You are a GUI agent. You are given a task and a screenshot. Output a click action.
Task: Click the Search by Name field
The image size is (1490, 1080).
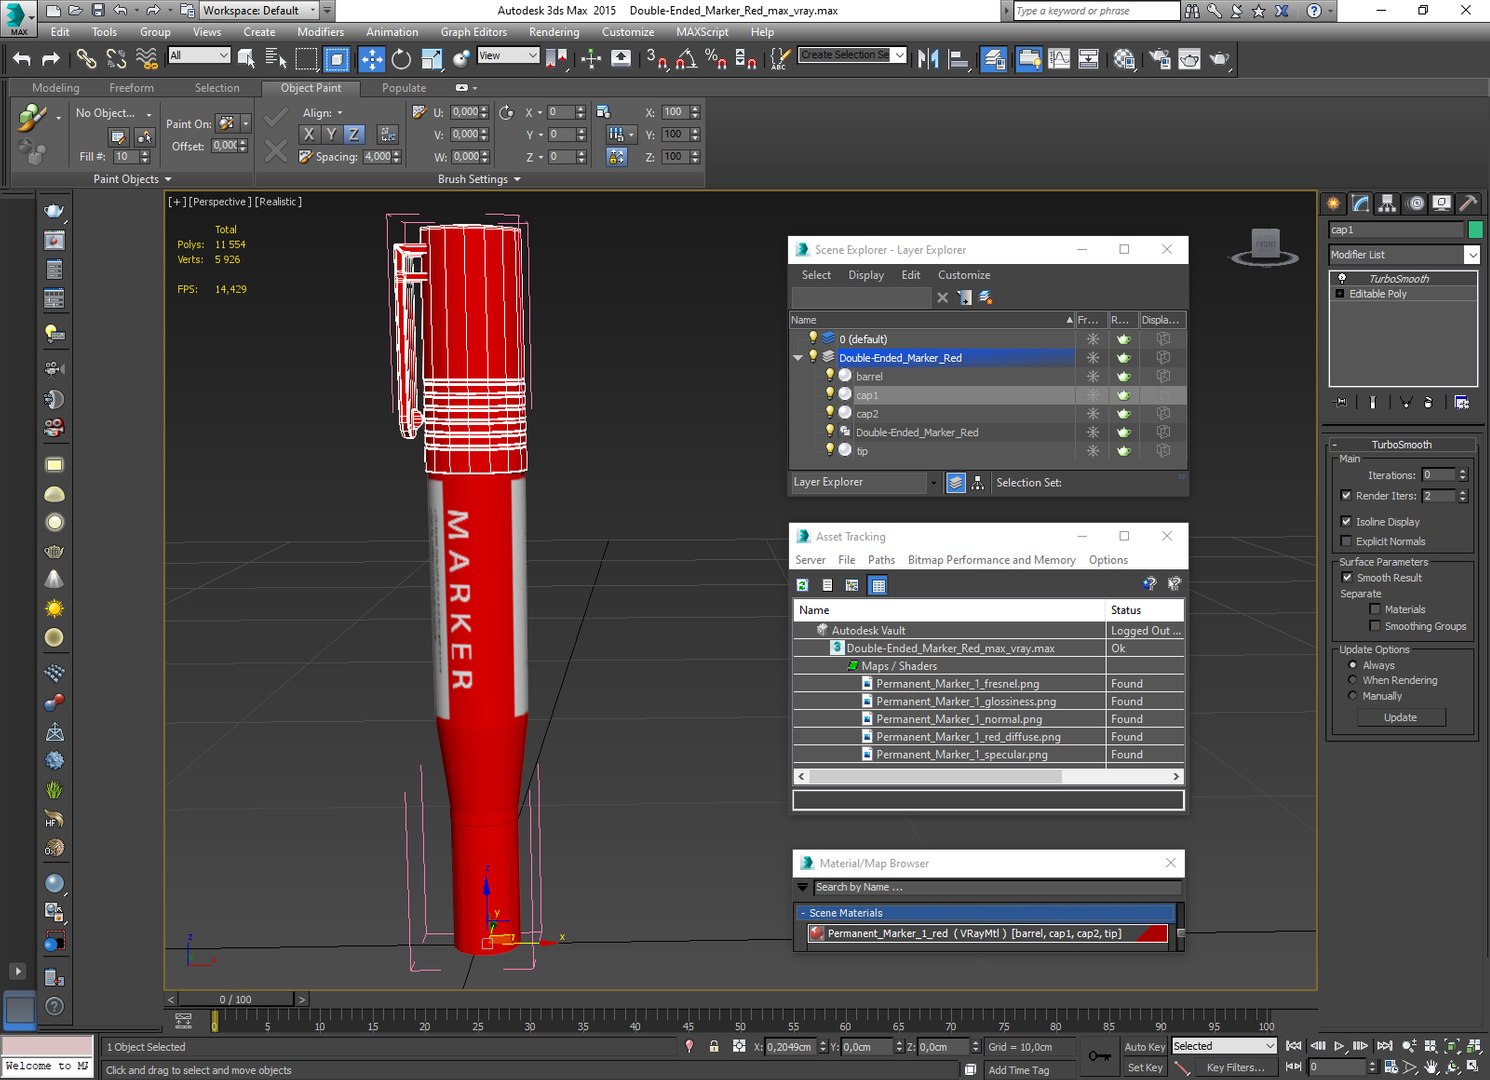click(x=996, y=887)
